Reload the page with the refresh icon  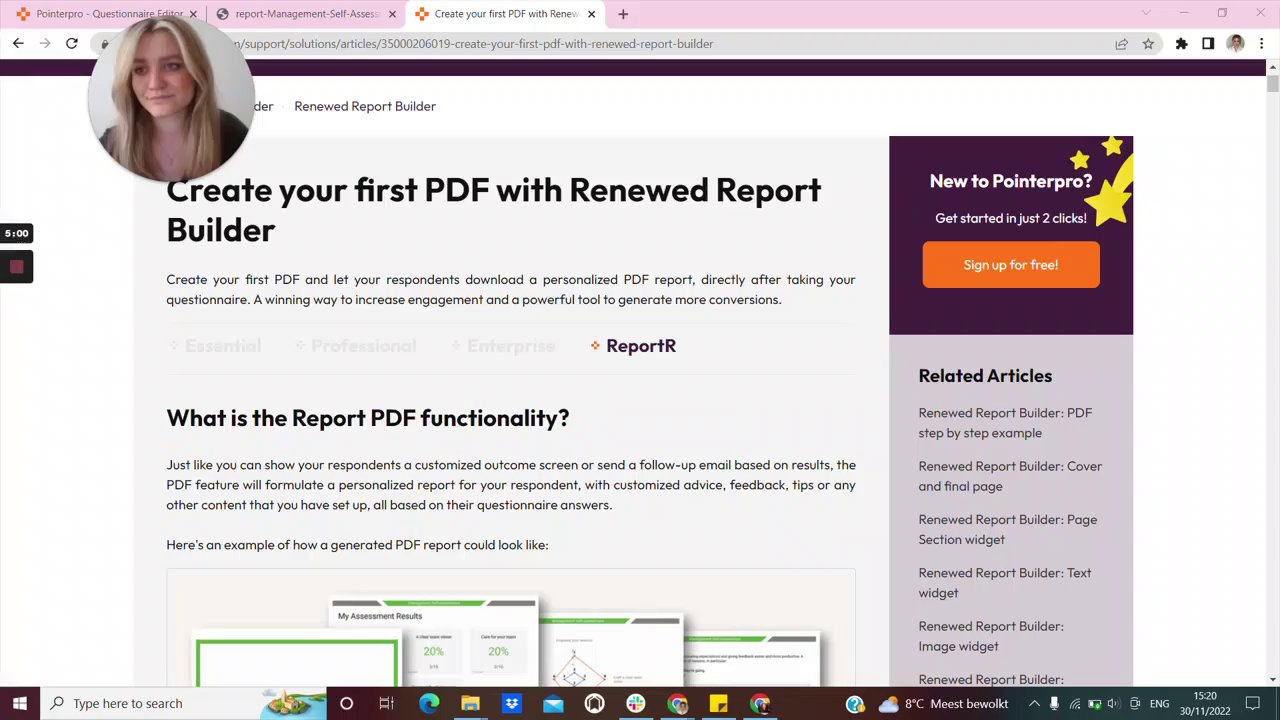click(x=72, y=43)
